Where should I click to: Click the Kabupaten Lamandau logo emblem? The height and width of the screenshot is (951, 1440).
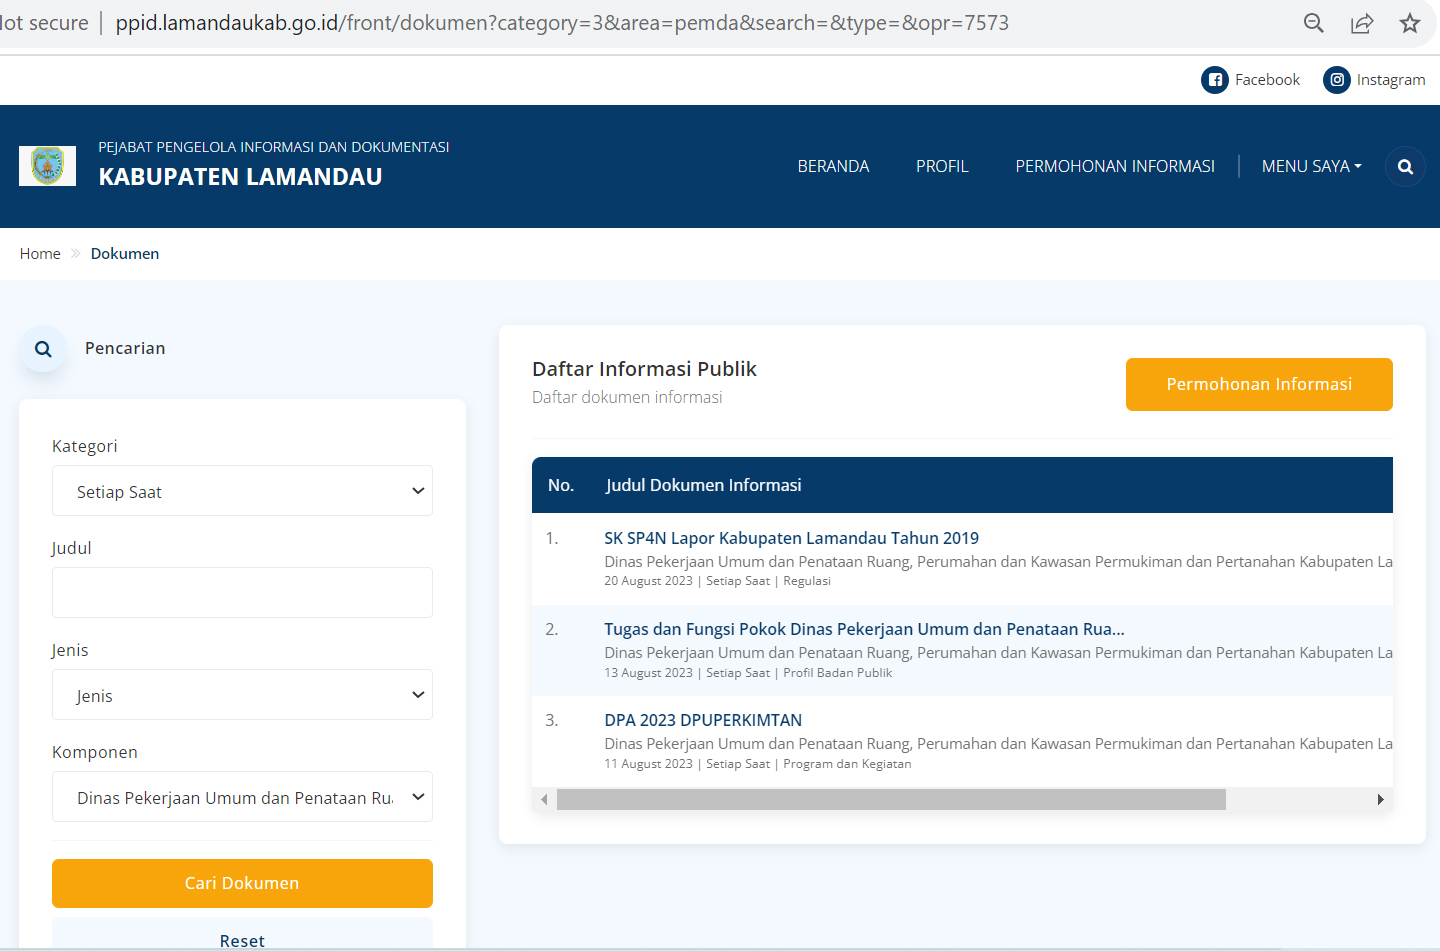47,166
